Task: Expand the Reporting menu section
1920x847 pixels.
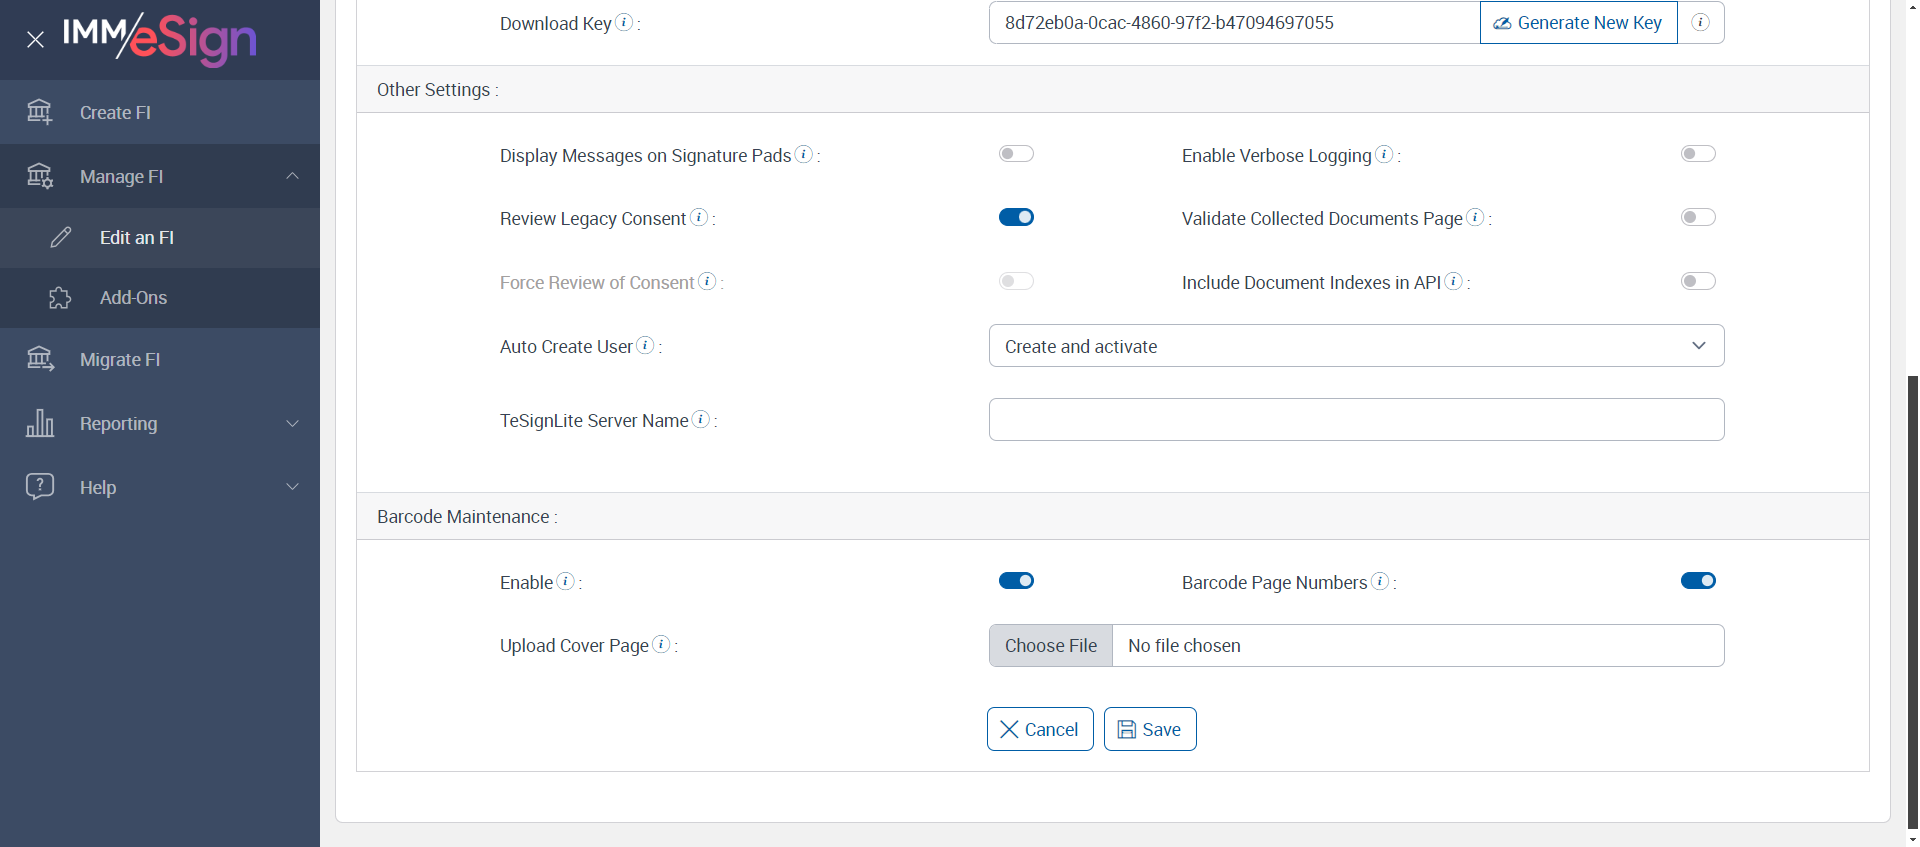Action: pos(160,424)
